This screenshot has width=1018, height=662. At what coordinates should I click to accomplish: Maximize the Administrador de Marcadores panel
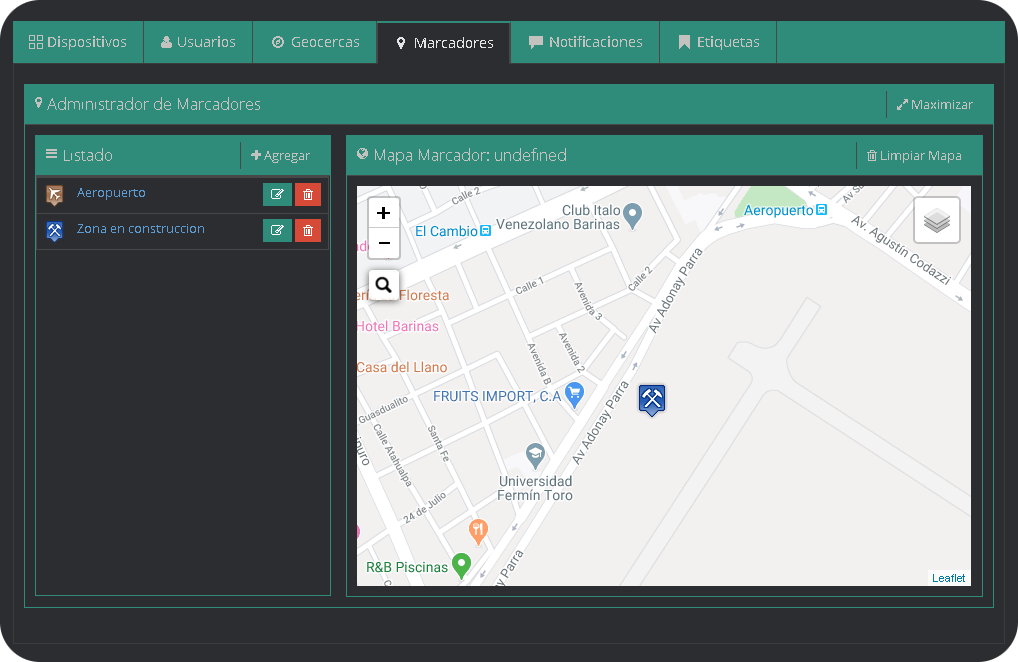pyautogui.click(x=934, y=105)
